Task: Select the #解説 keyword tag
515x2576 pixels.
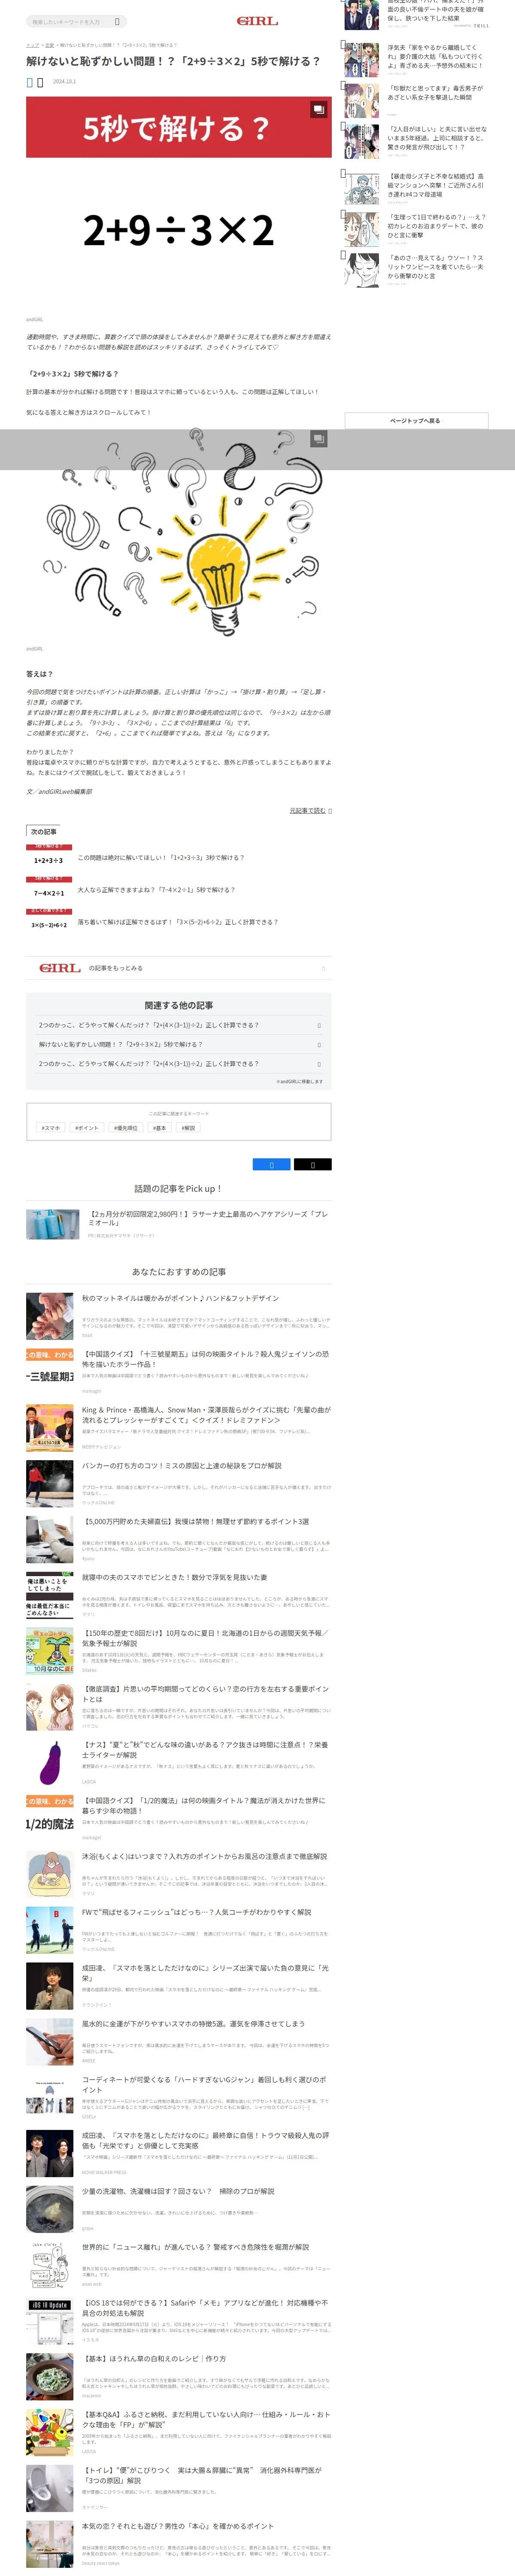Action: click(188, 1127)
